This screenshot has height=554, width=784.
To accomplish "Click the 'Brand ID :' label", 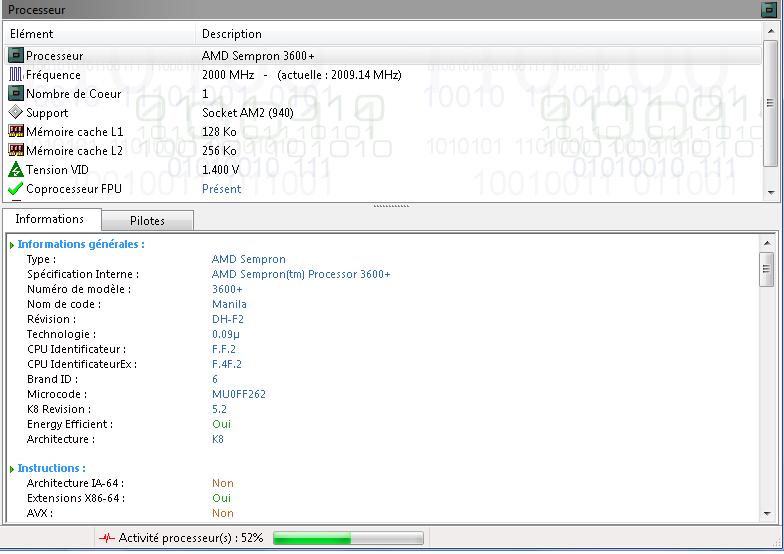I will [x=52, y=379].
